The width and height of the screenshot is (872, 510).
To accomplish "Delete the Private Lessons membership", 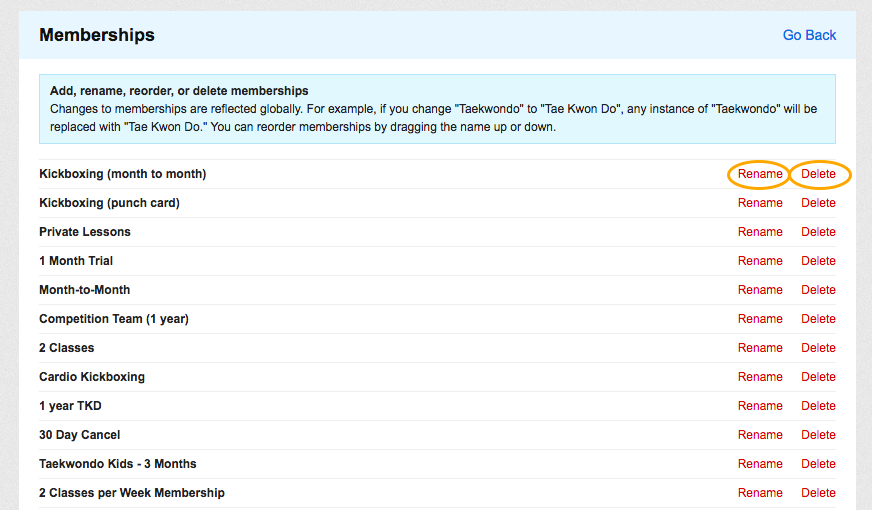I will (818, 232).
